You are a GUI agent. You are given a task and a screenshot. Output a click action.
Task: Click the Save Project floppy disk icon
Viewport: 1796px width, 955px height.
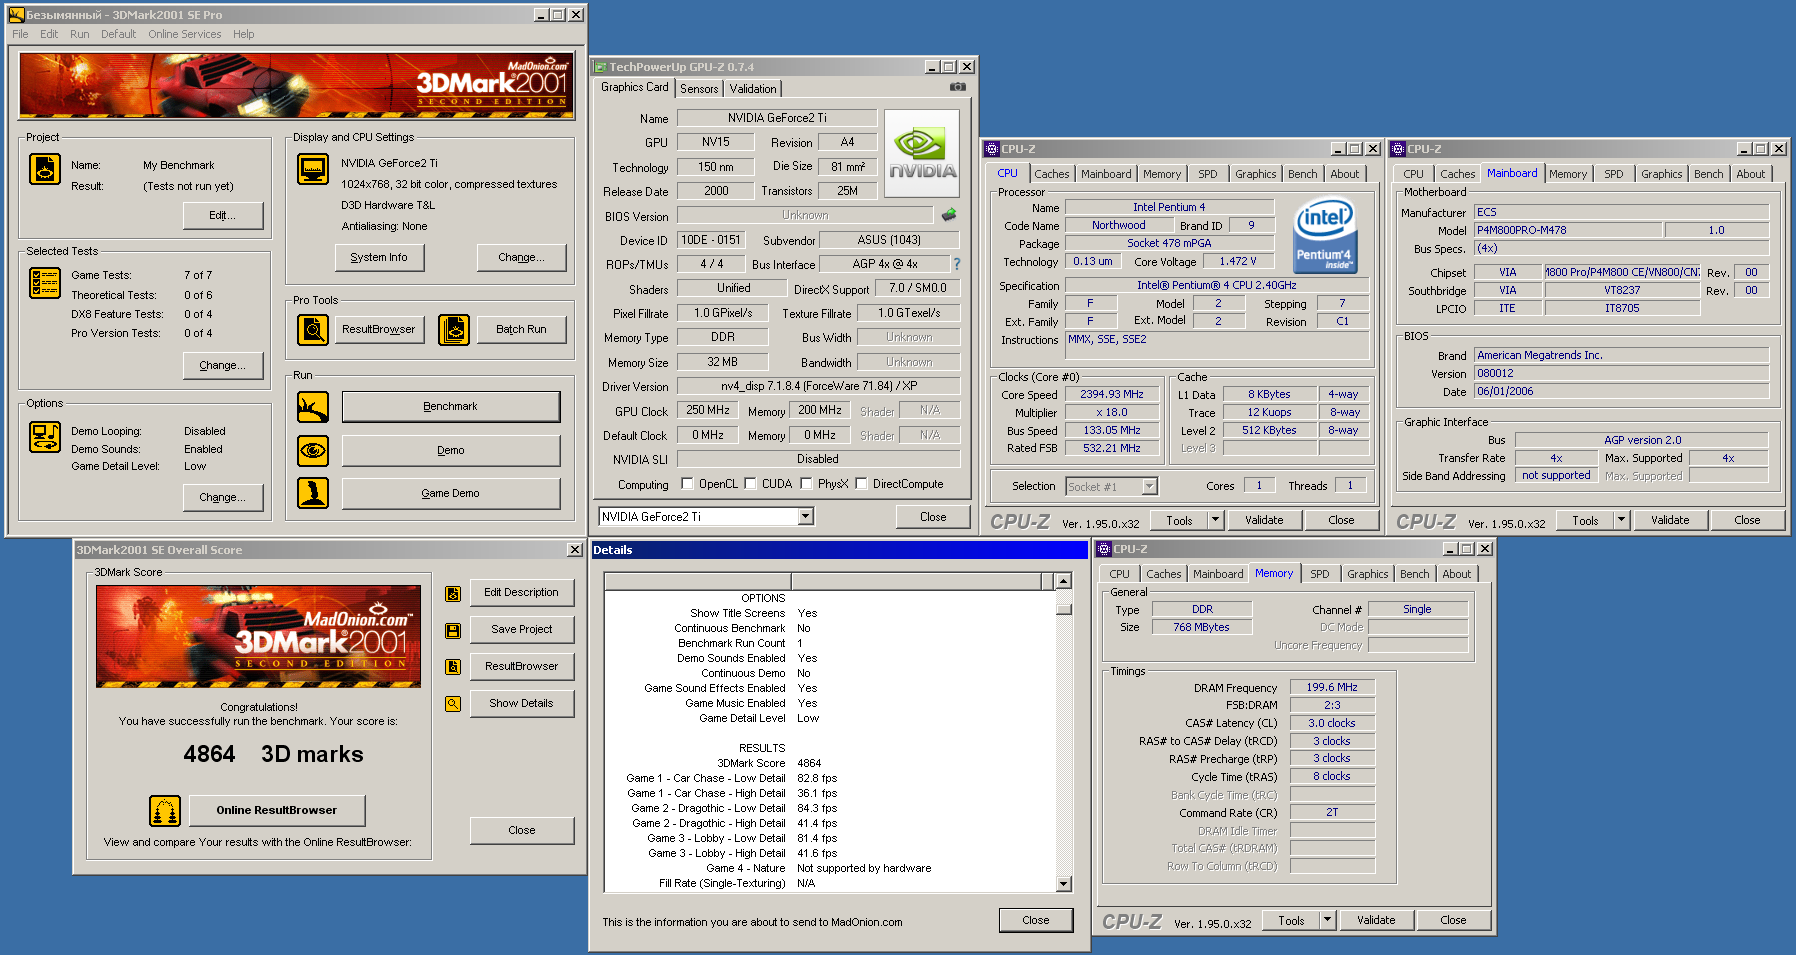453,630
